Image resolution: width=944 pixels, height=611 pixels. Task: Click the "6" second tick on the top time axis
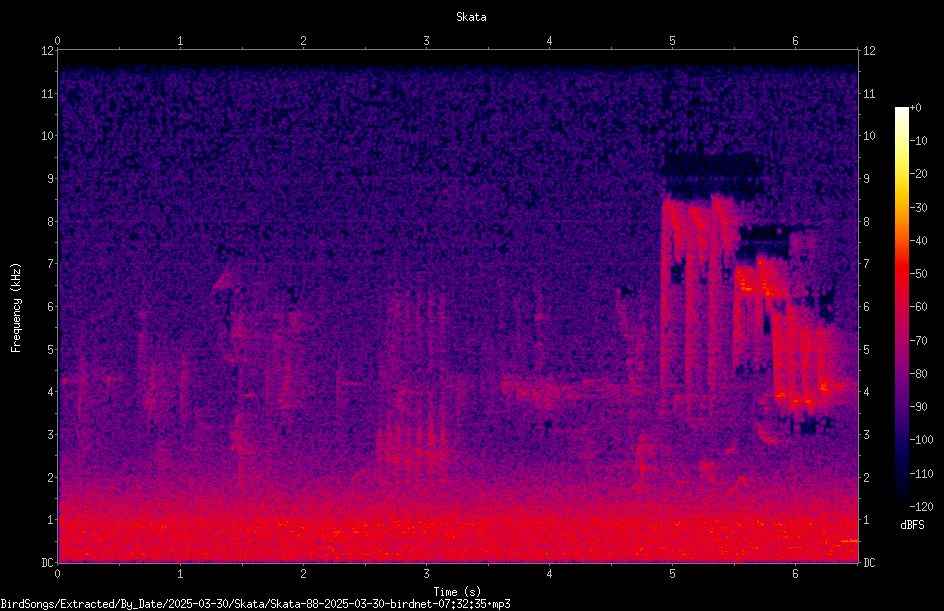(795, 41)
